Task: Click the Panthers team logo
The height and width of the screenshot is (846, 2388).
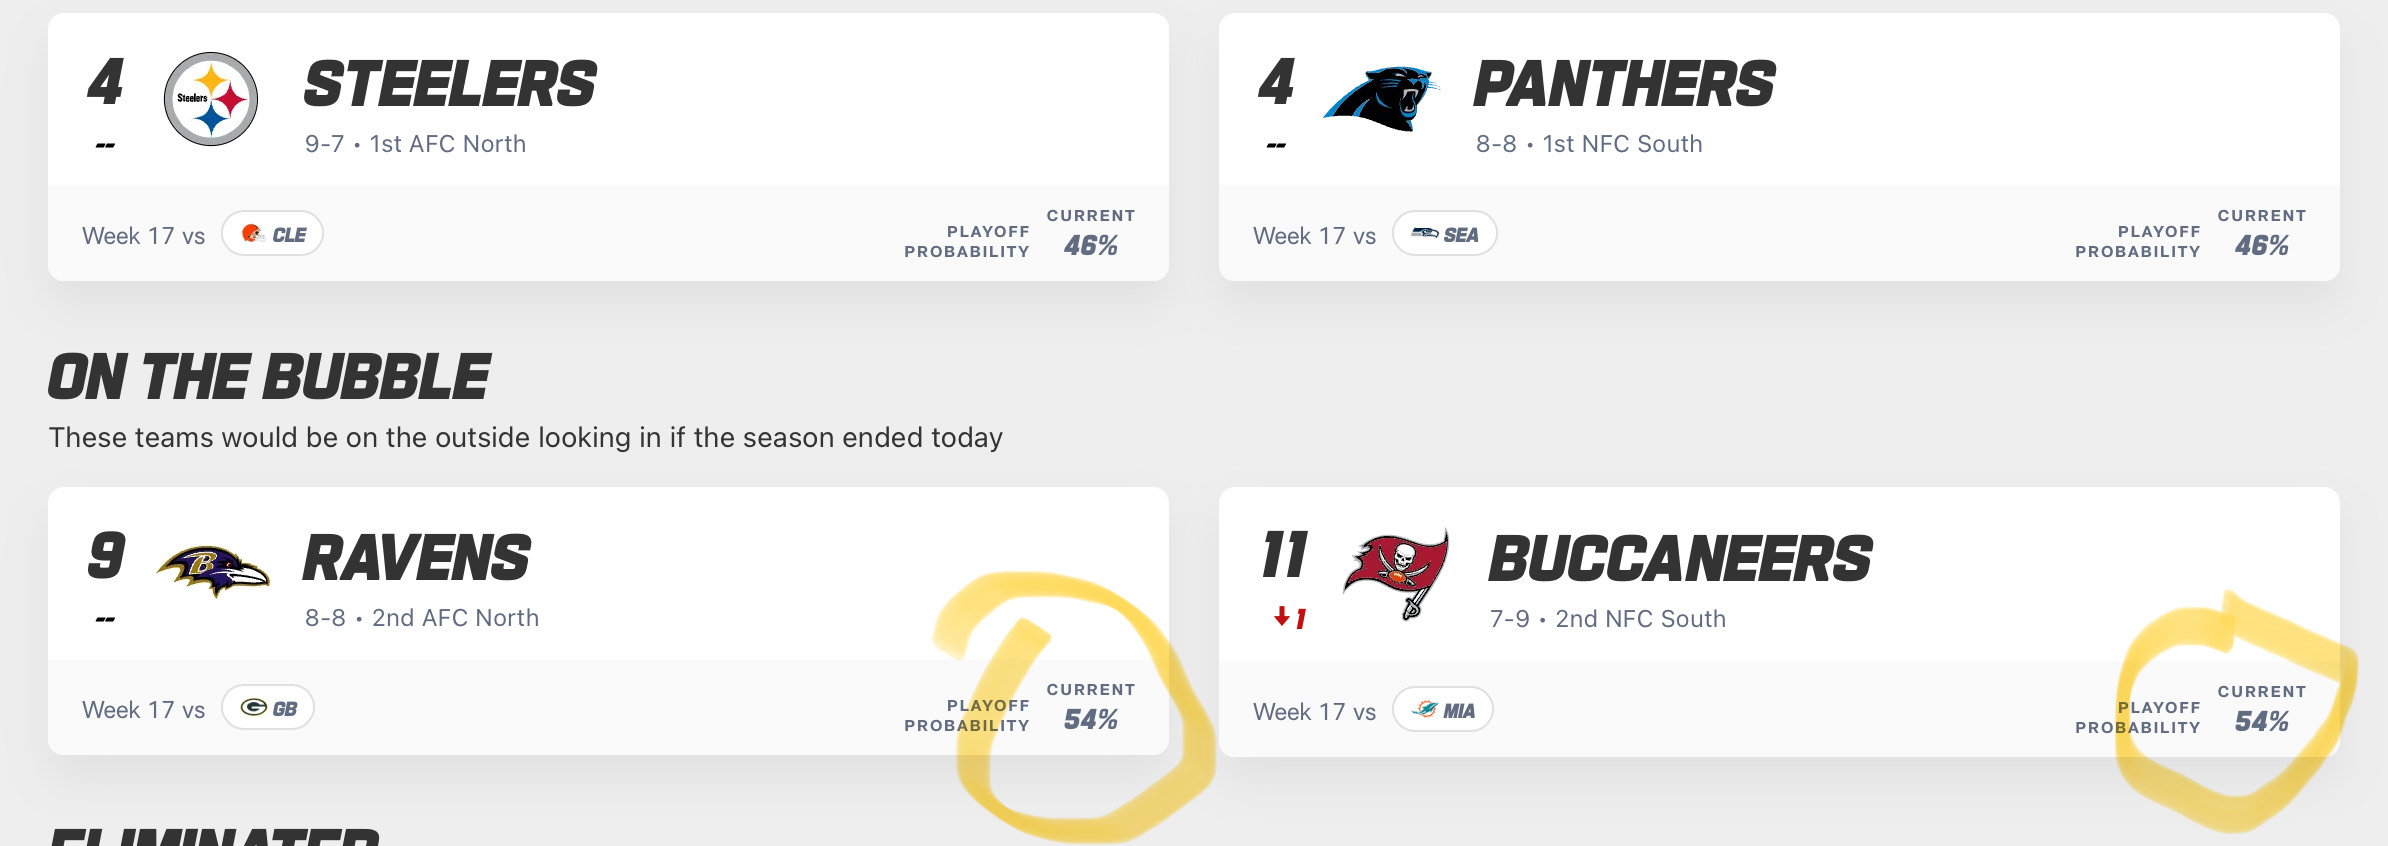Action: [1380, 99]
